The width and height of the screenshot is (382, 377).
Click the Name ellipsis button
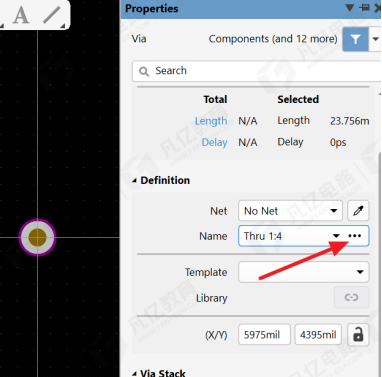[355, 236]
